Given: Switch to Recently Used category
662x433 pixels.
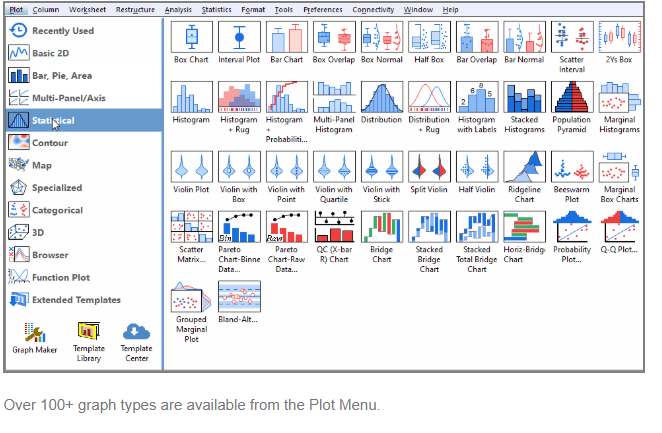Looking at the screenshot, I should pos(84,31).
